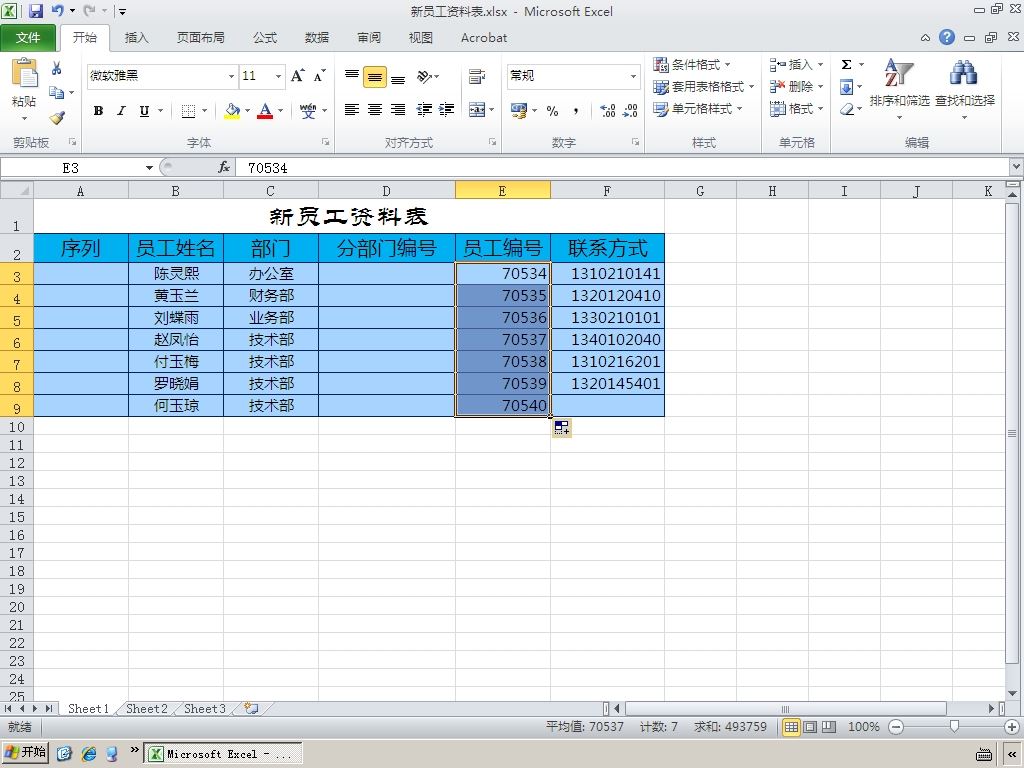This screenshot has width=1024, height=768.
Task: Expand the formula bar
Action: (x=1016, y=168)
